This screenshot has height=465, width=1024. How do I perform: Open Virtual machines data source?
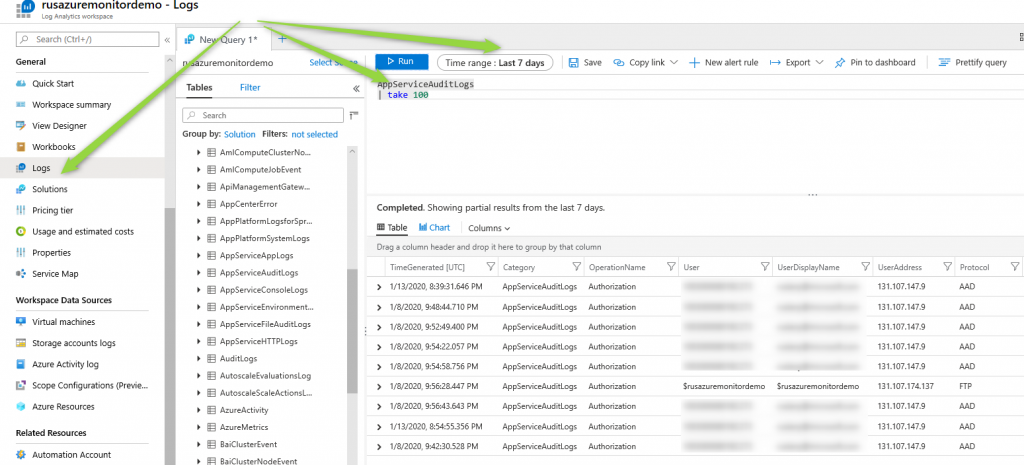tap(63, 322)
